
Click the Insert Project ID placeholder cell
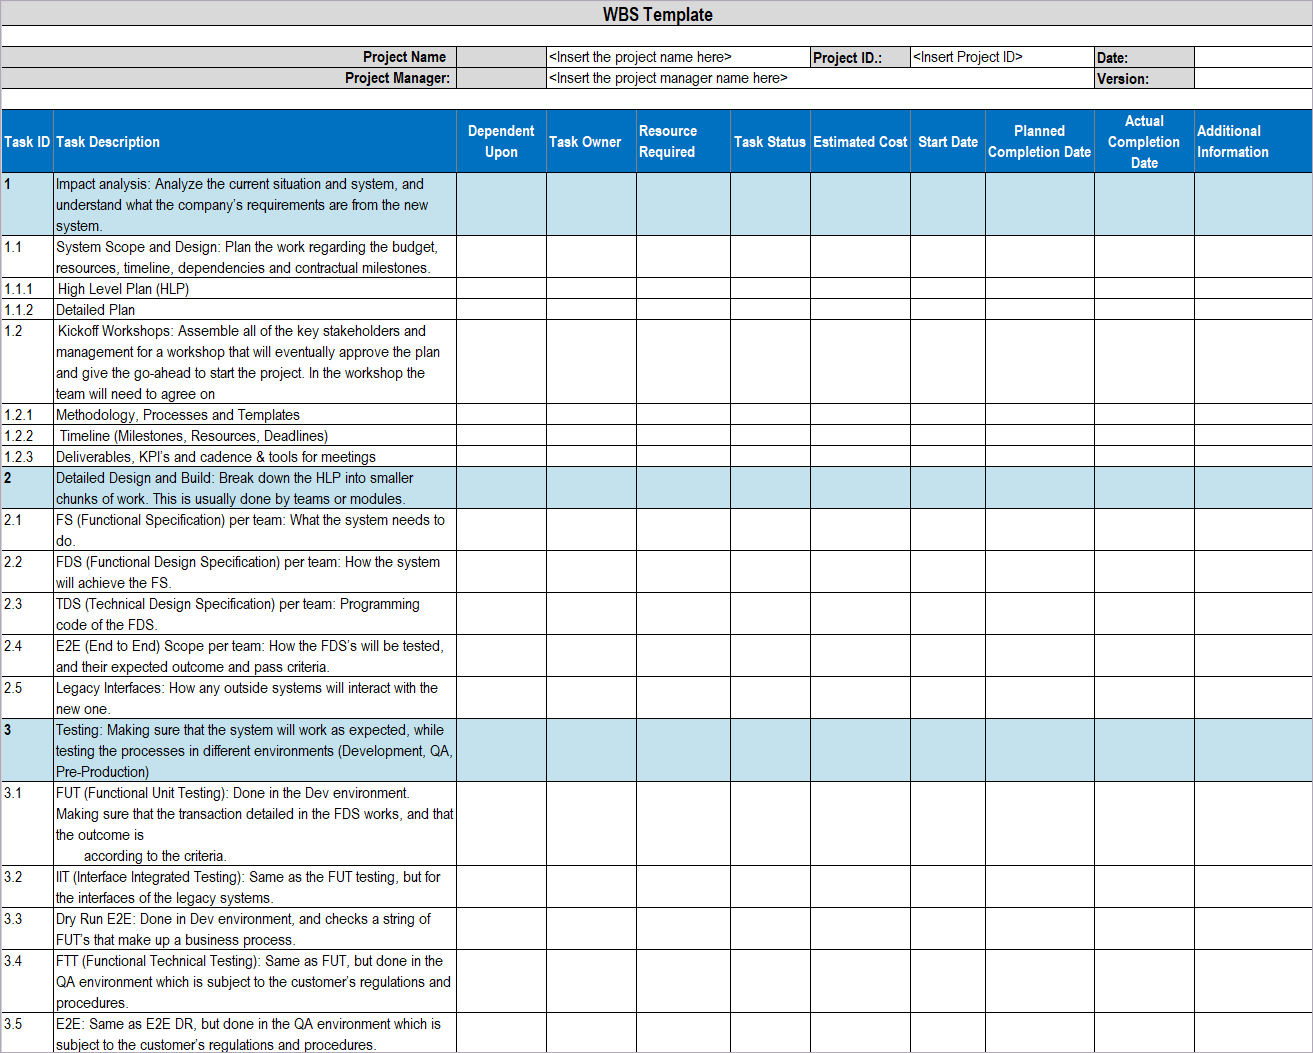tap(998, 57)
